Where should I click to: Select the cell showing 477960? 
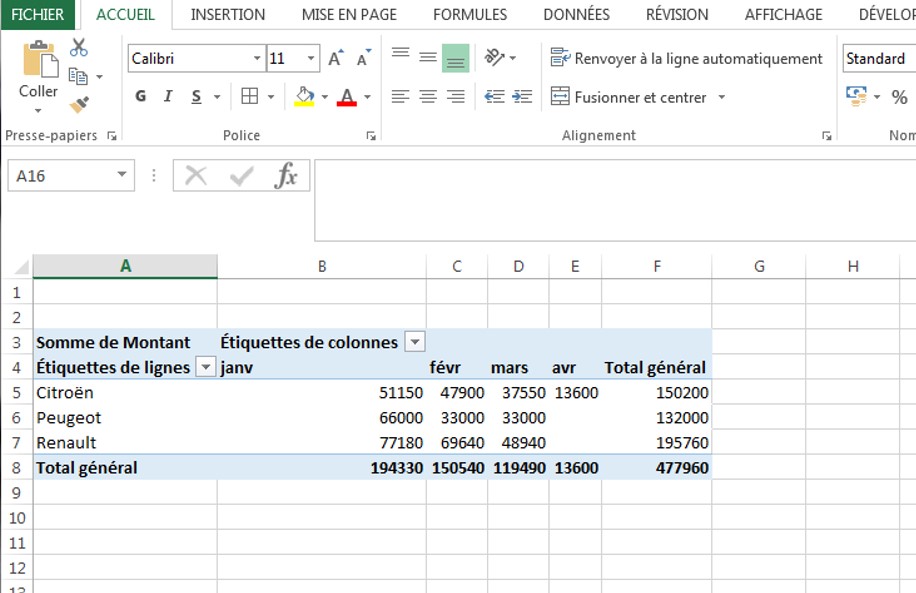[657, 467]
